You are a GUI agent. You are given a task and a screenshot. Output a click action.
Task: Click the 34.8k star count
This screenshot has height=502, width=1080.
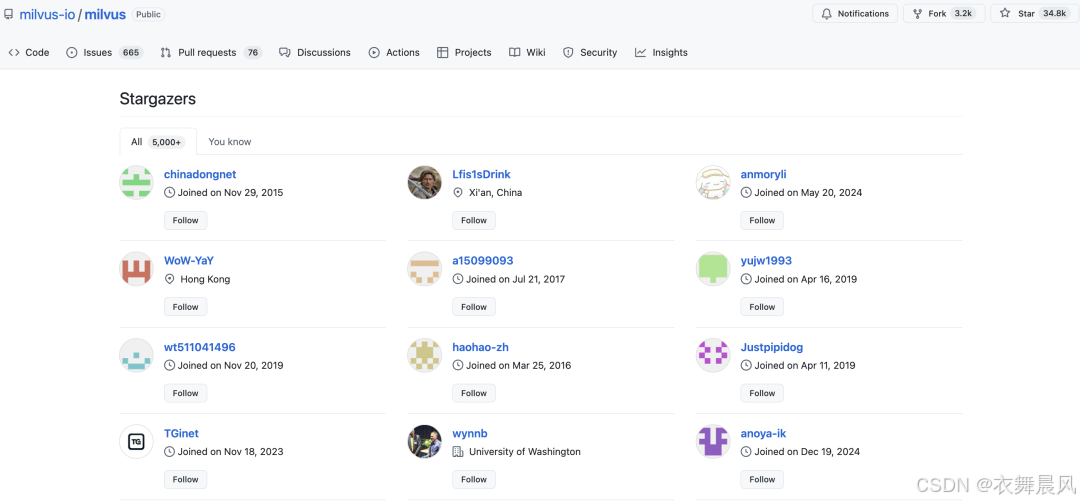(1054, 13)
